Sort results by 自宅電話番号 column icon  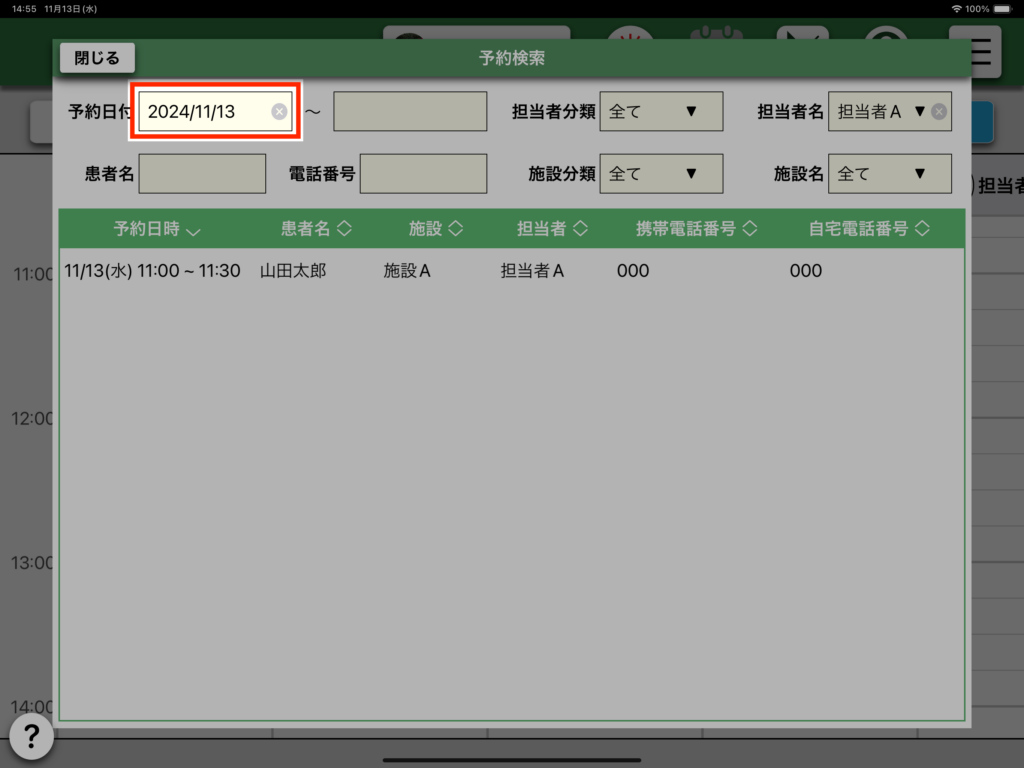tap(921, 229)
